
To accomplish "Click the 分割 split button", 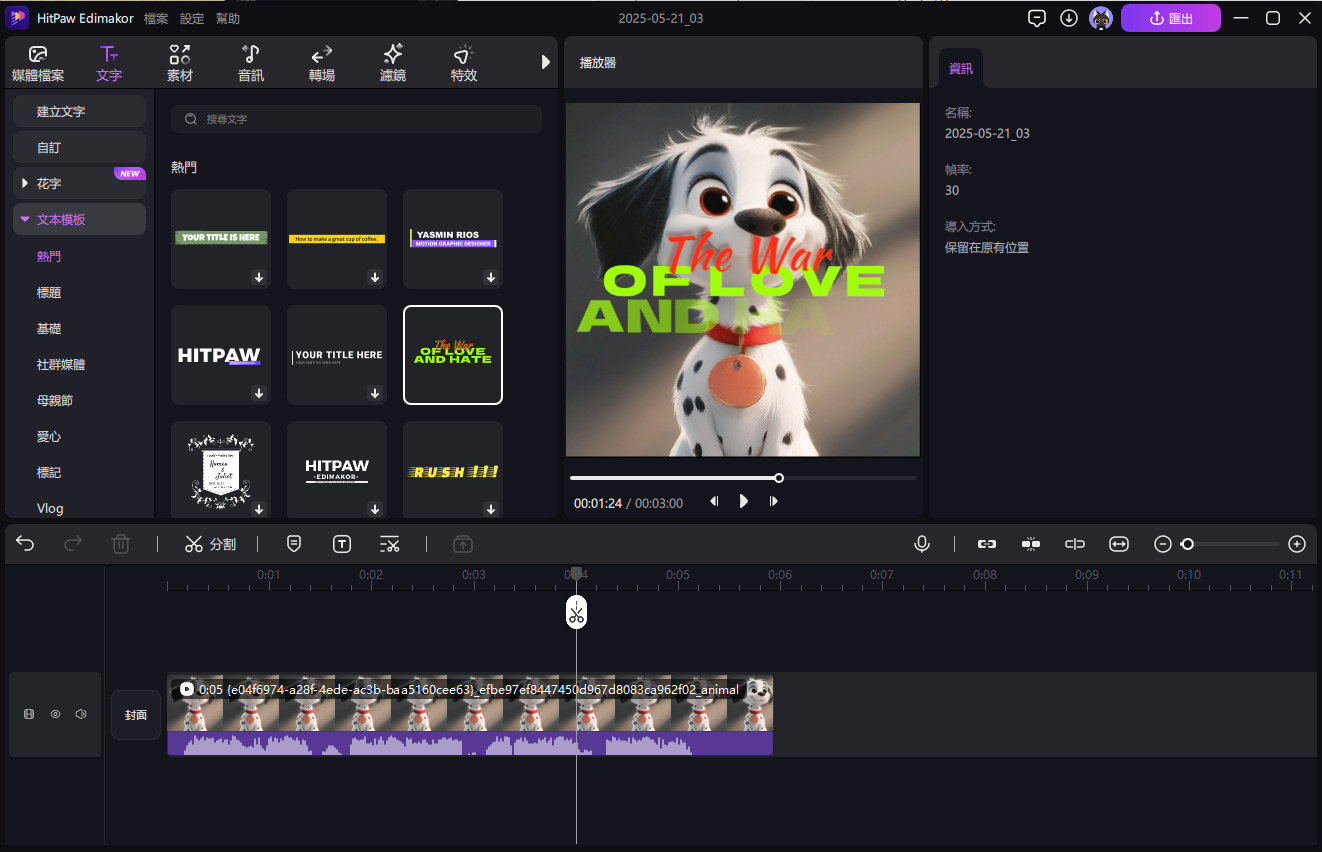I will coord(210,544).
